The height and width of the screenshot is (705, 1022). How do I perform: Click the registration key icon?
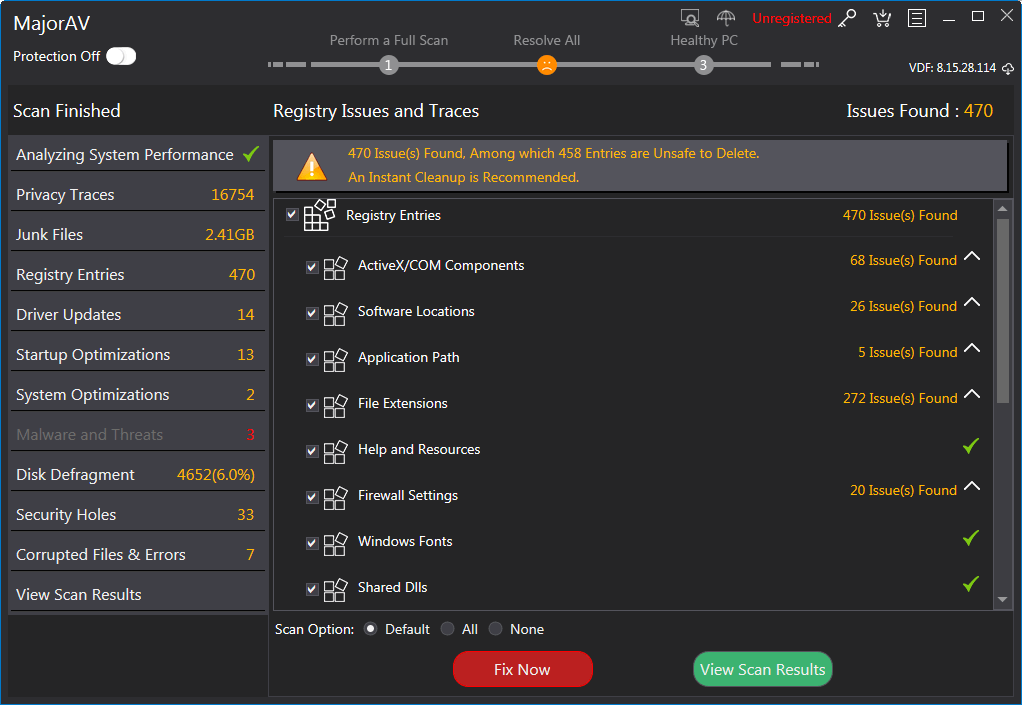point(847,18)
